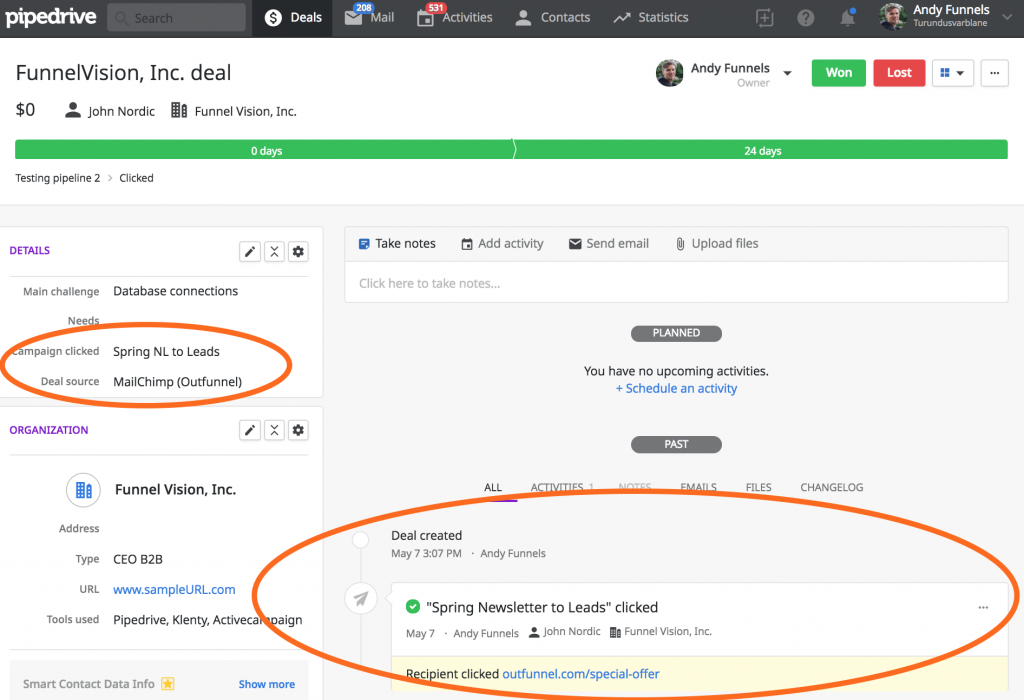
Task: Open the deal more options menu
Action: (x=995, y=73)
